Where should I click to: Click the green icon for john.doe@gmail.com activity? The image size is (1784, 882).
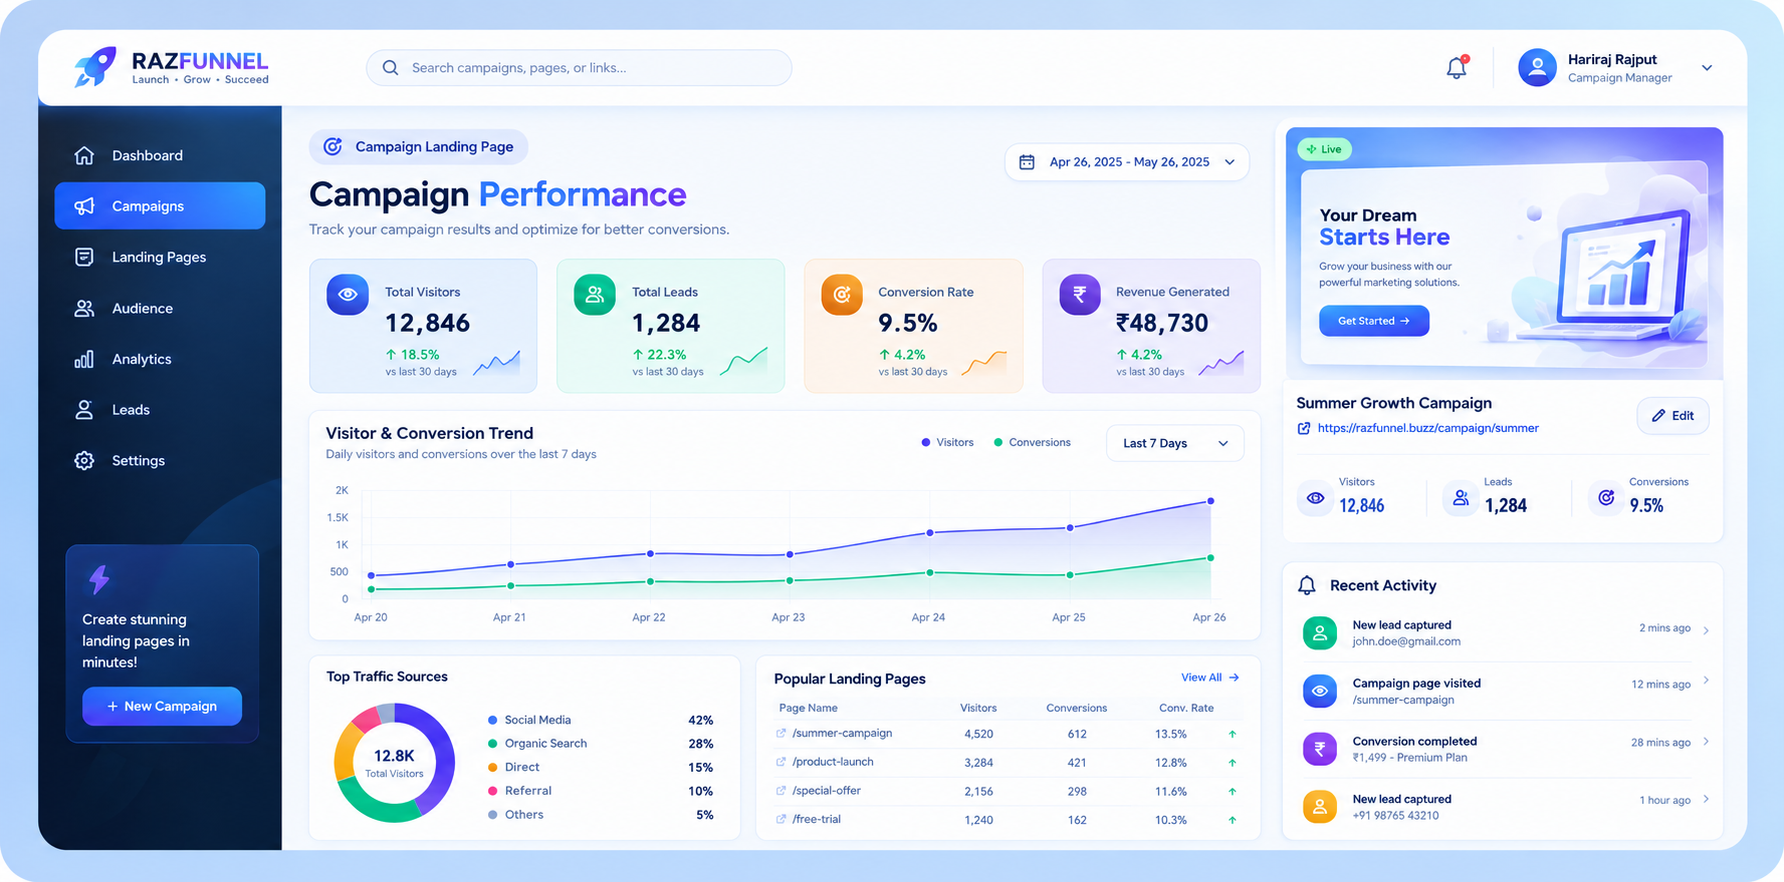[1320, 633]
